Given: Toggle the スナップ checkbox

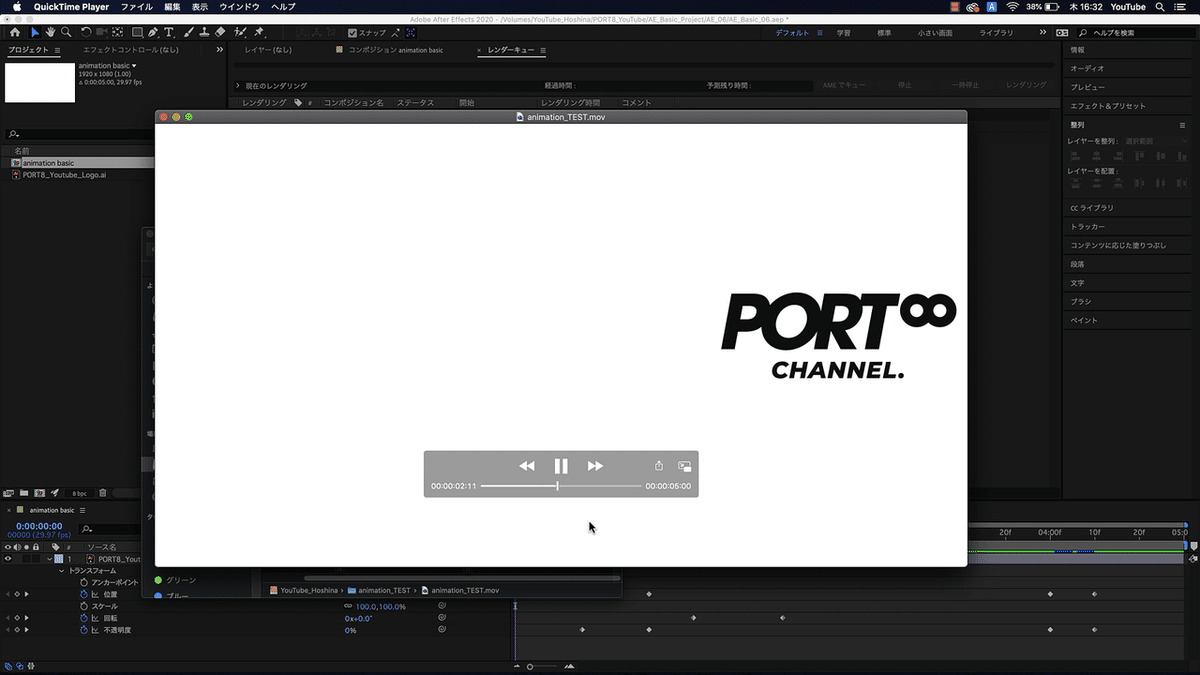Looking at the screenshot, I should pos(352,33).
